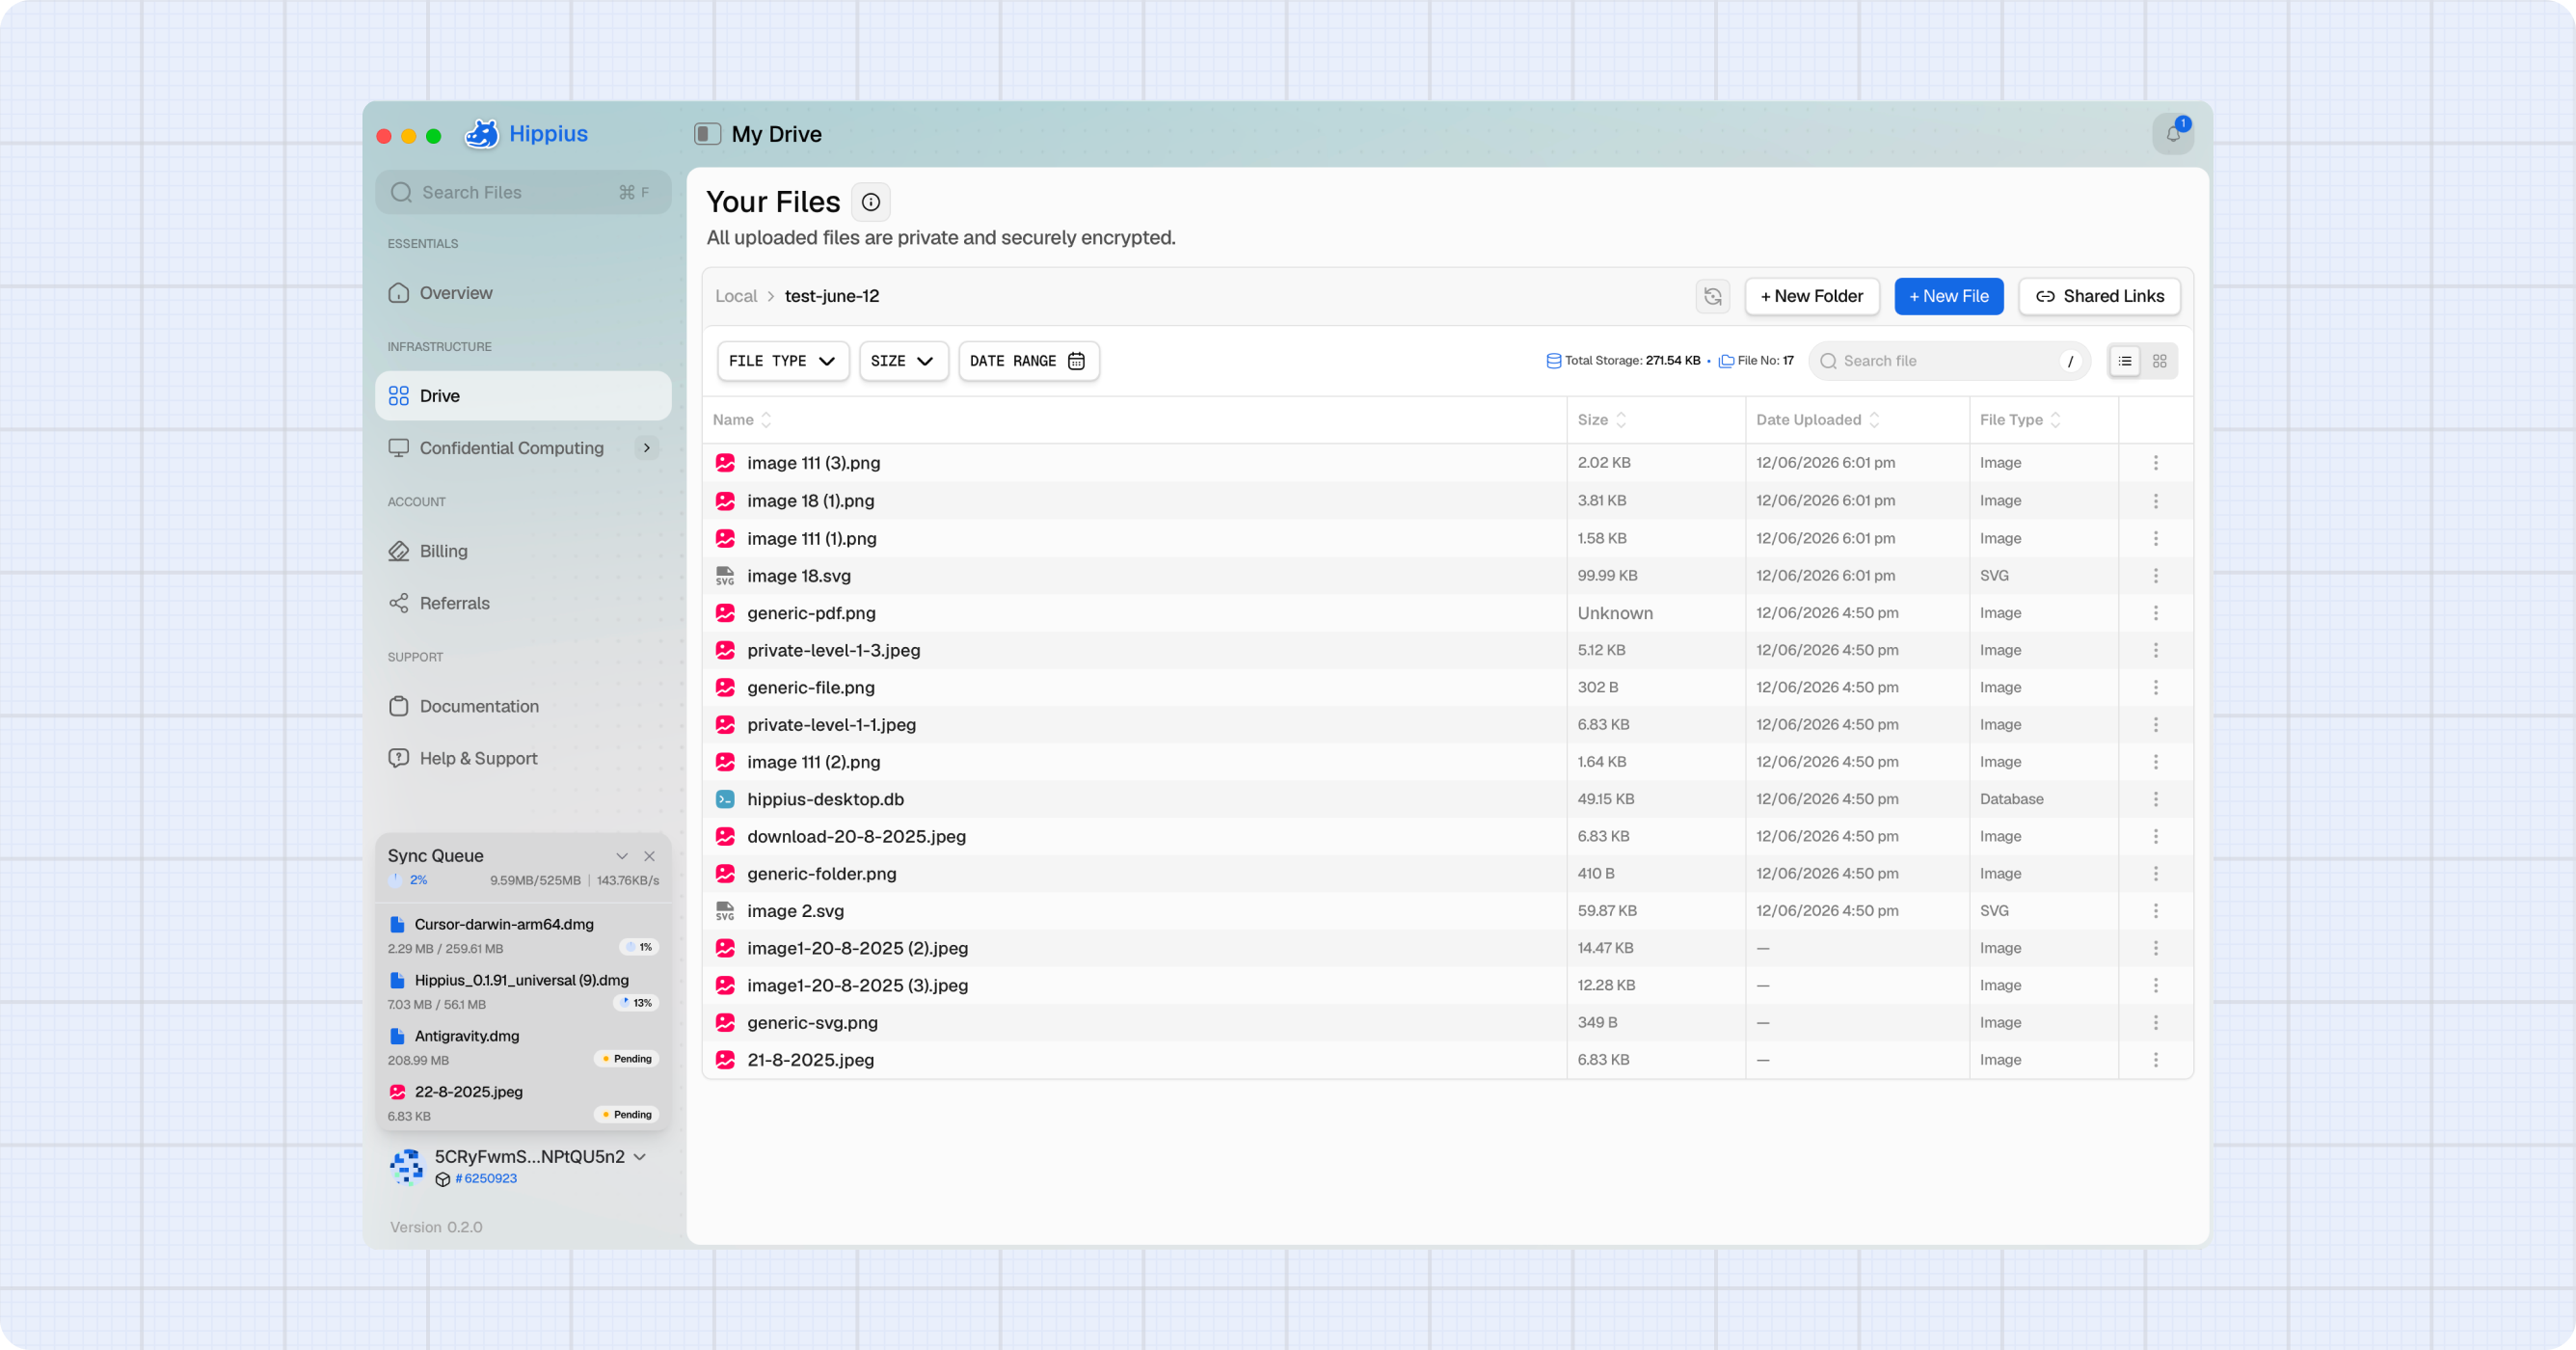Switch to grid view
Screen dimensions: 2576x1350
2160,361
